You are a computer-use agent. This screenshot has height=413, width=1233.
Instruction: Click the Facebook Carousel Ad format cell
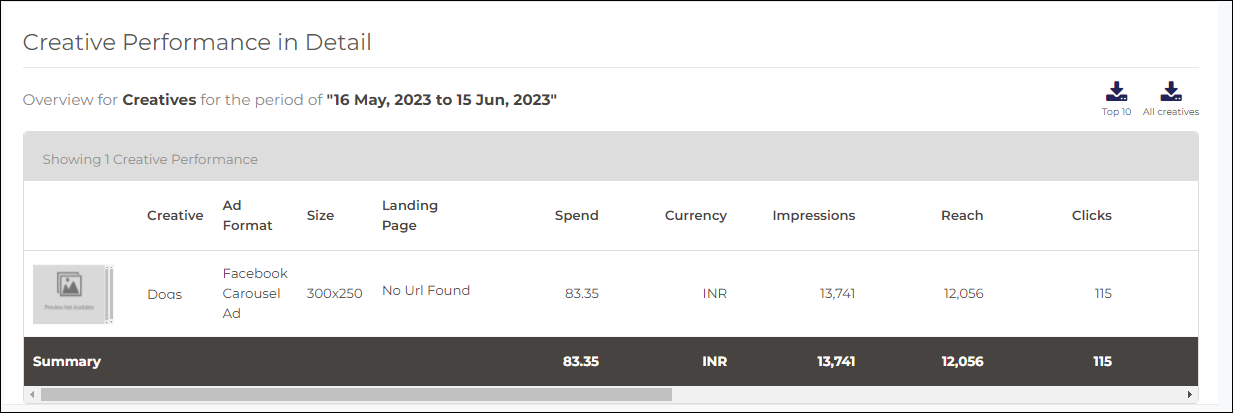coord(255,293)
